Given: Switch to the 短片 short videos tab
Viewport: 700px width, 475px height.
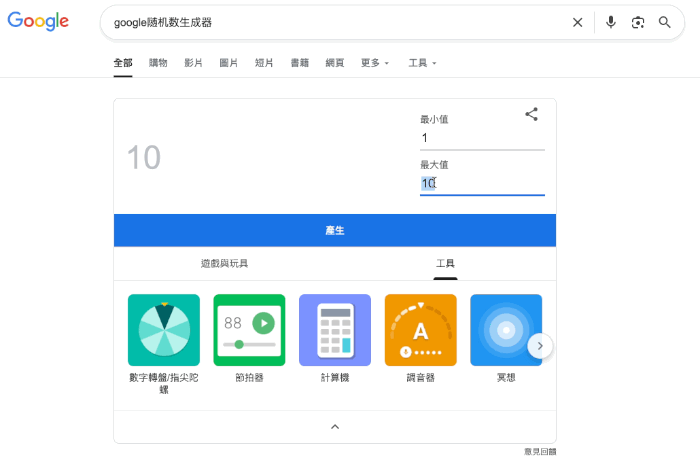Looking at the screenshot, I should tap(264, 63).
